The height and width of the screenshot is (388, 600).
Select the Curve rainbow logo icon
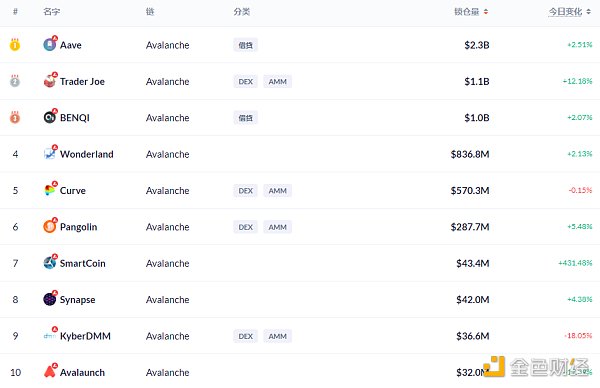(49, 190)
